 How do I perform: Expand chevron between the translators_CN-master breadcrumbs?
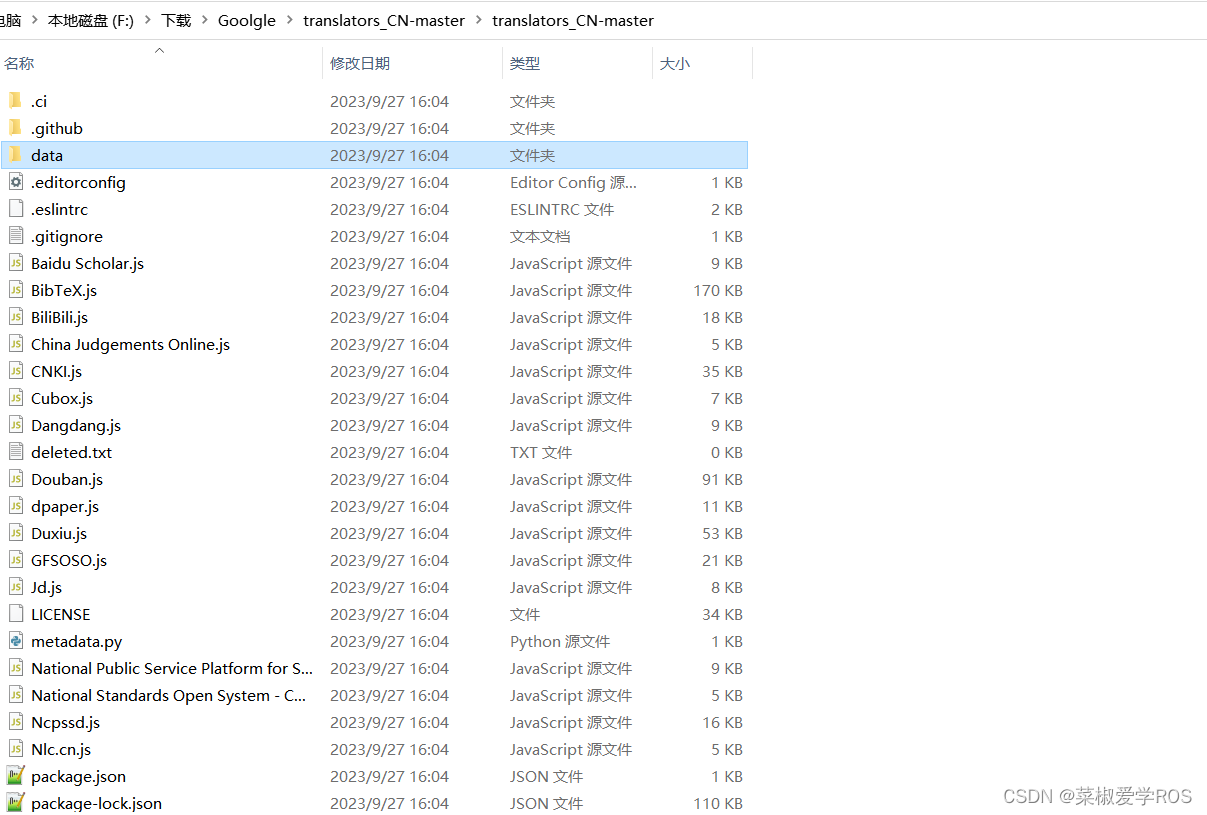479,20
